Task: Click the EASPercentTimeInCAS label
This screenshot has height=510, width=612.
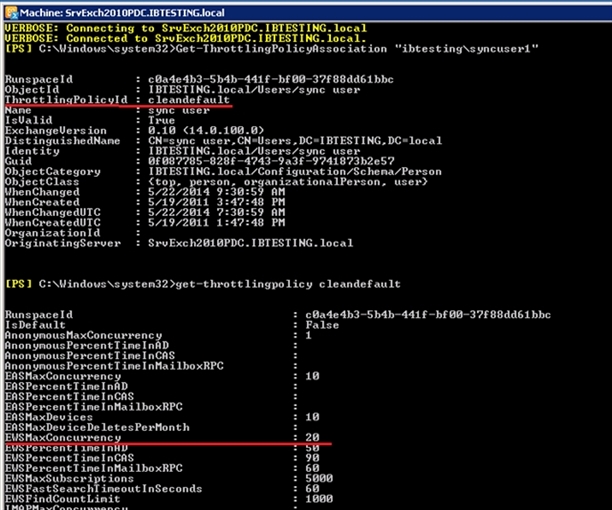Action: [x=69, y=396]
